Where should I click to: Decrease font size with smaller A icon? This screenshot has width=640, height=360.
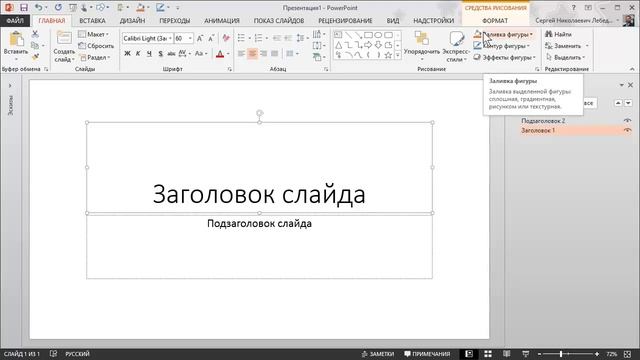[x=211, y=38]
